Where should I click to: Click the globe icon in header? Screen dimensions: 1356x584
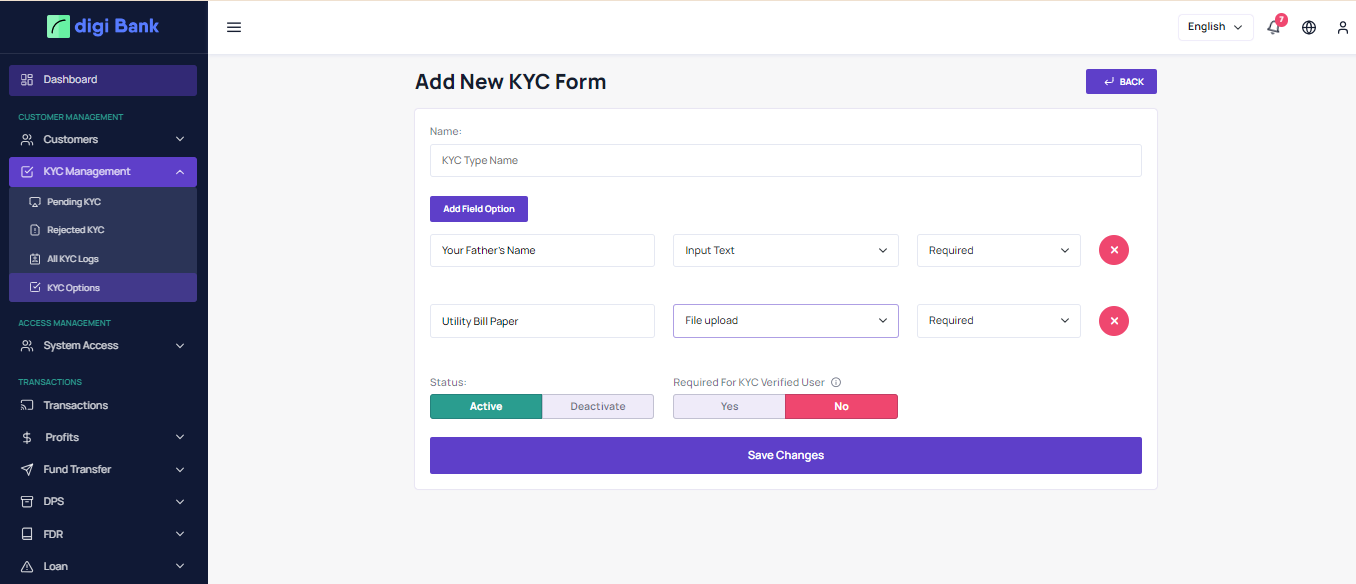pos(1309,27)
